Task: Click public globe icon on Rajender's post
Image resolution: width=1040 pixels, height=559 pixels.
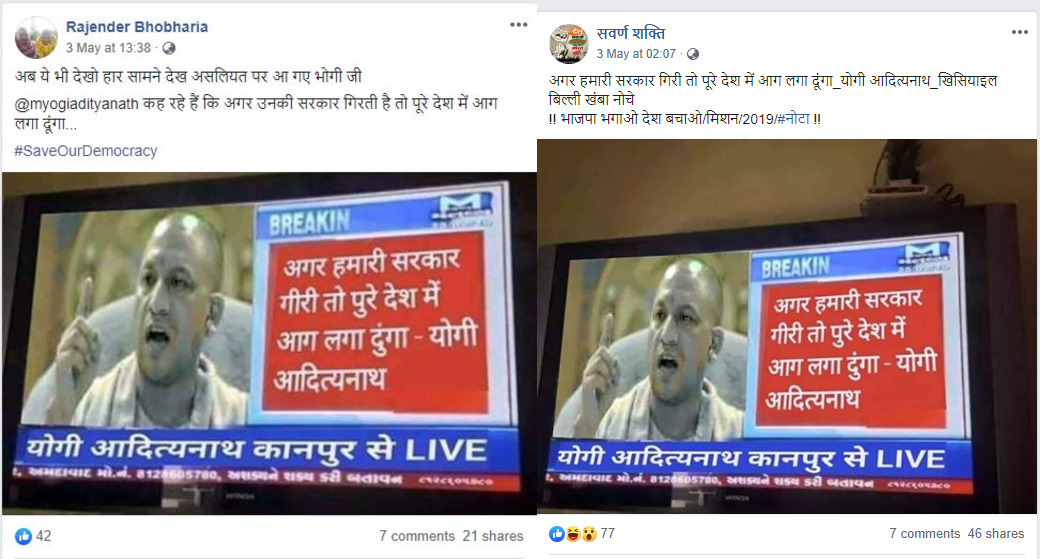Action: click(x=169, y=48)
